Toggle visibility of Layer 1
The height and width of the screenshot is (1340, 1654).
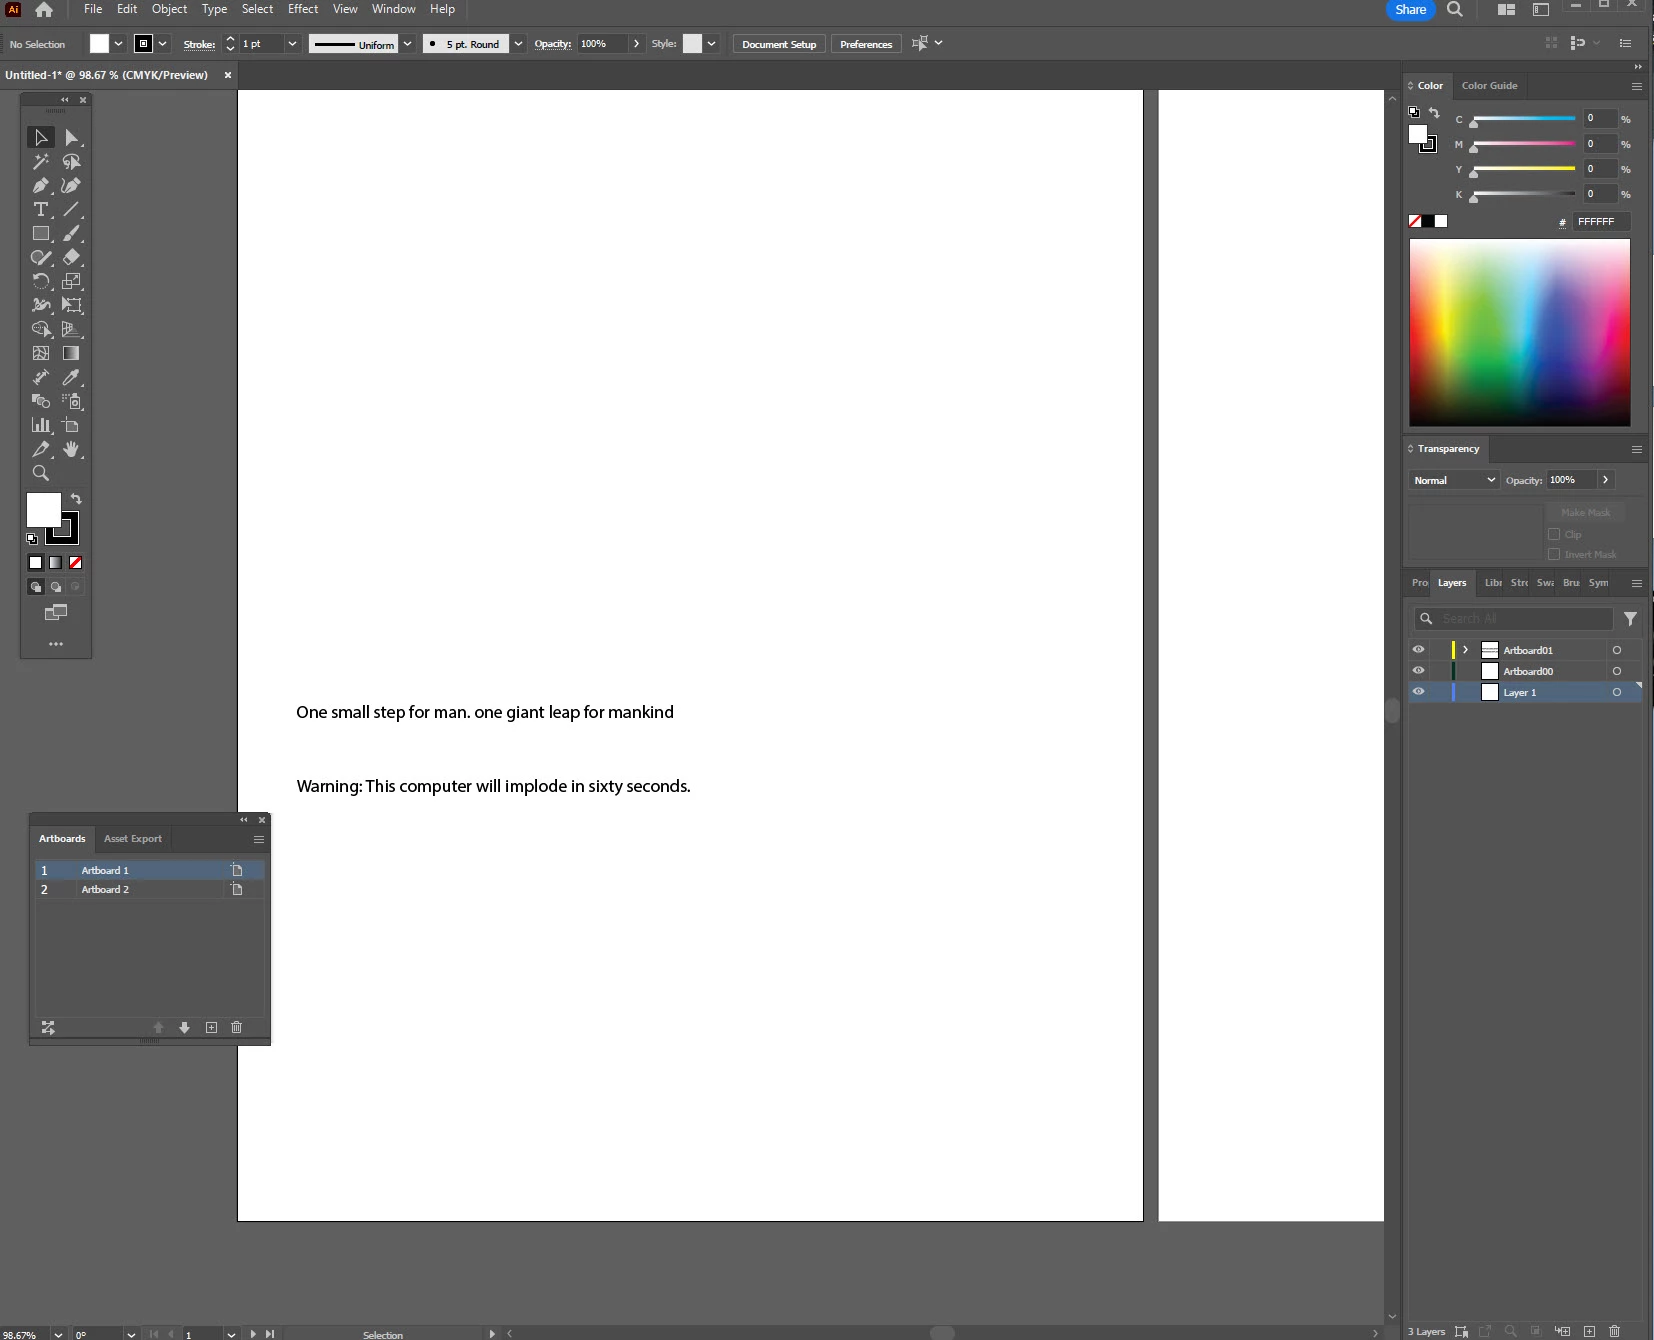tap(1418, 692)
